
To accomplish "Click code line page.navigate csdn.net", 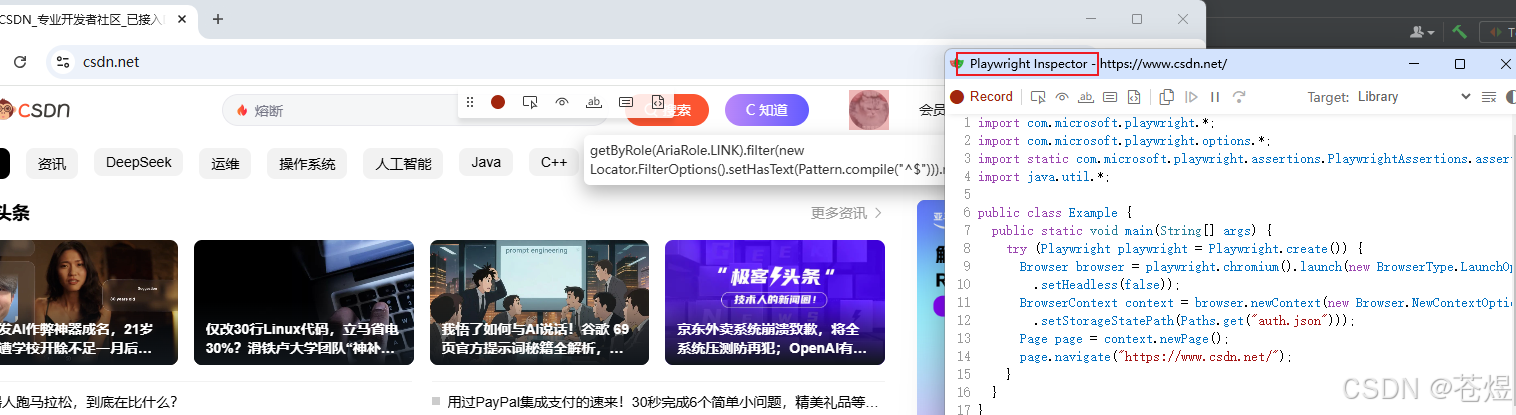I will coord(1156,356).
